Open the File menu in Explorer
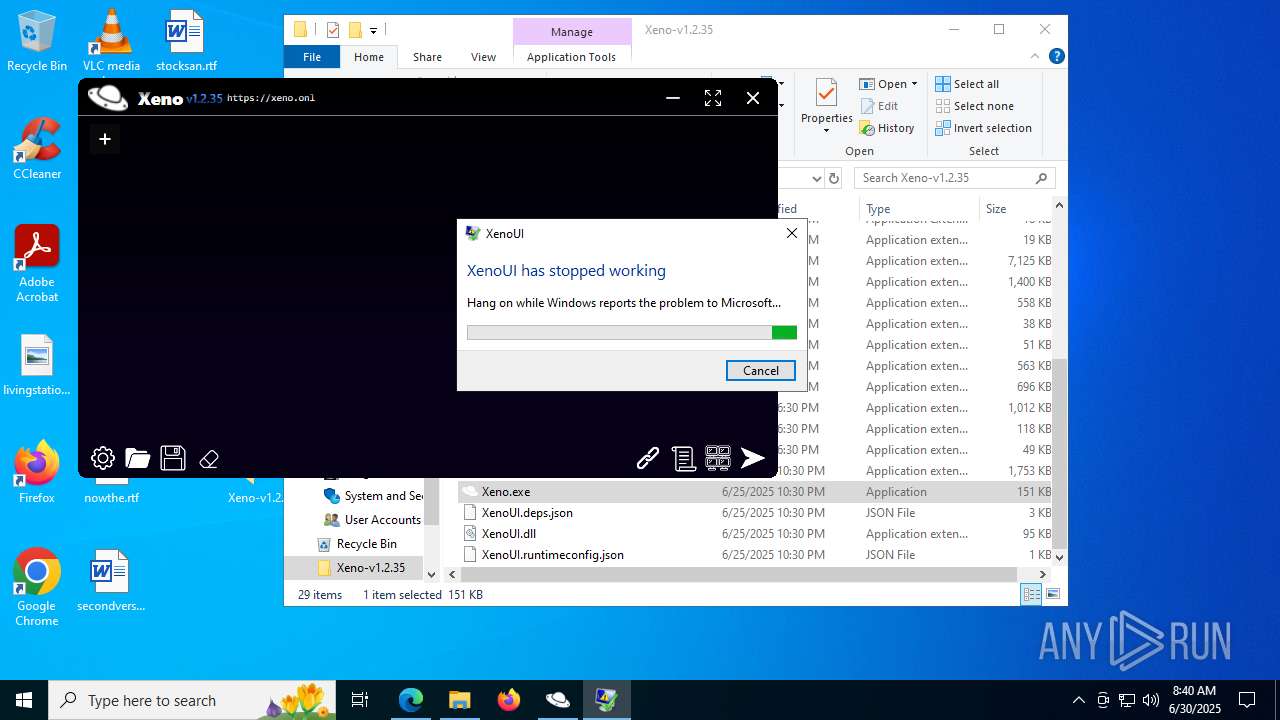The image size is (1280, 720). pos(312,57)
